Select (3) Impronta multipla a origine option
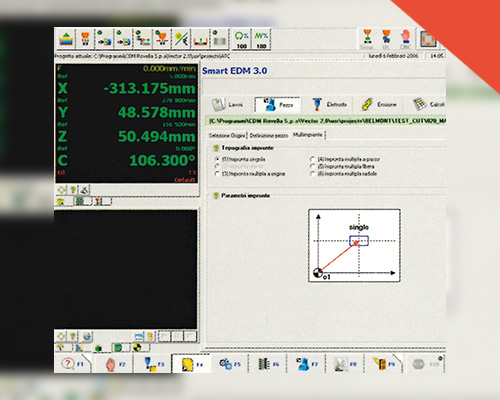Screen dimensions: 500x400 click(250, 174)
